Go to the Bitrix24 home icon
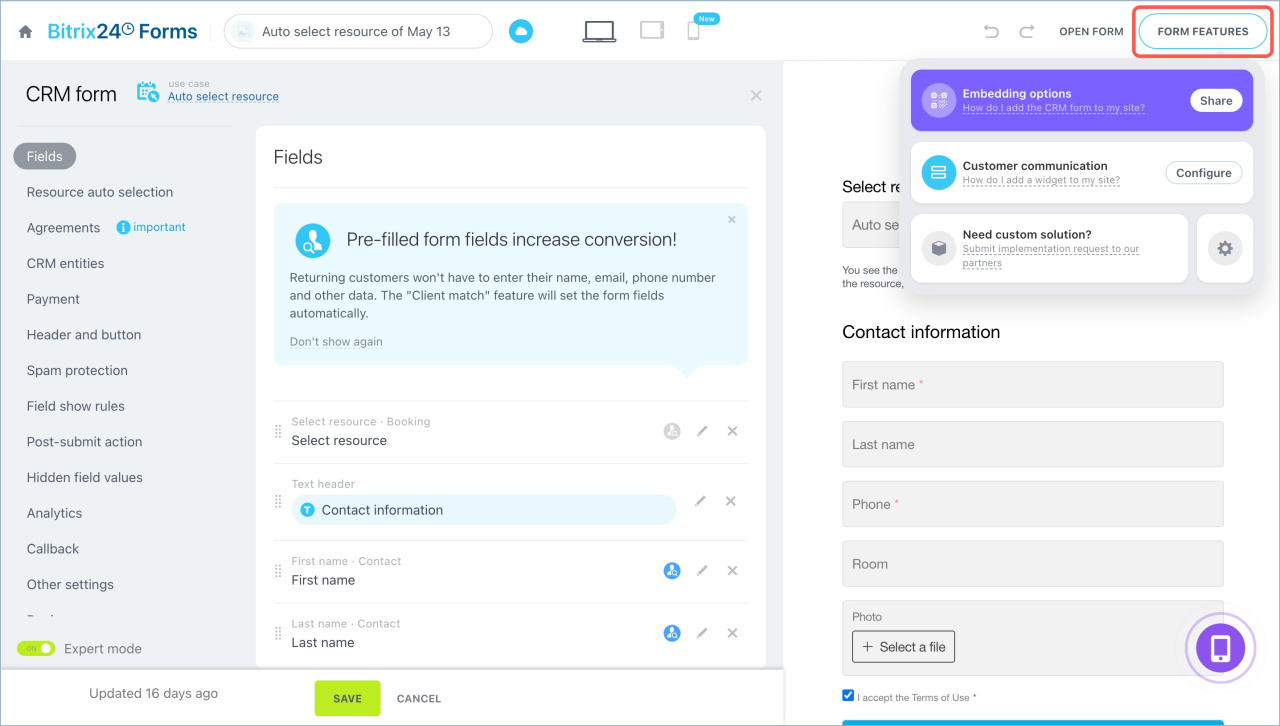 pos(26,32)
